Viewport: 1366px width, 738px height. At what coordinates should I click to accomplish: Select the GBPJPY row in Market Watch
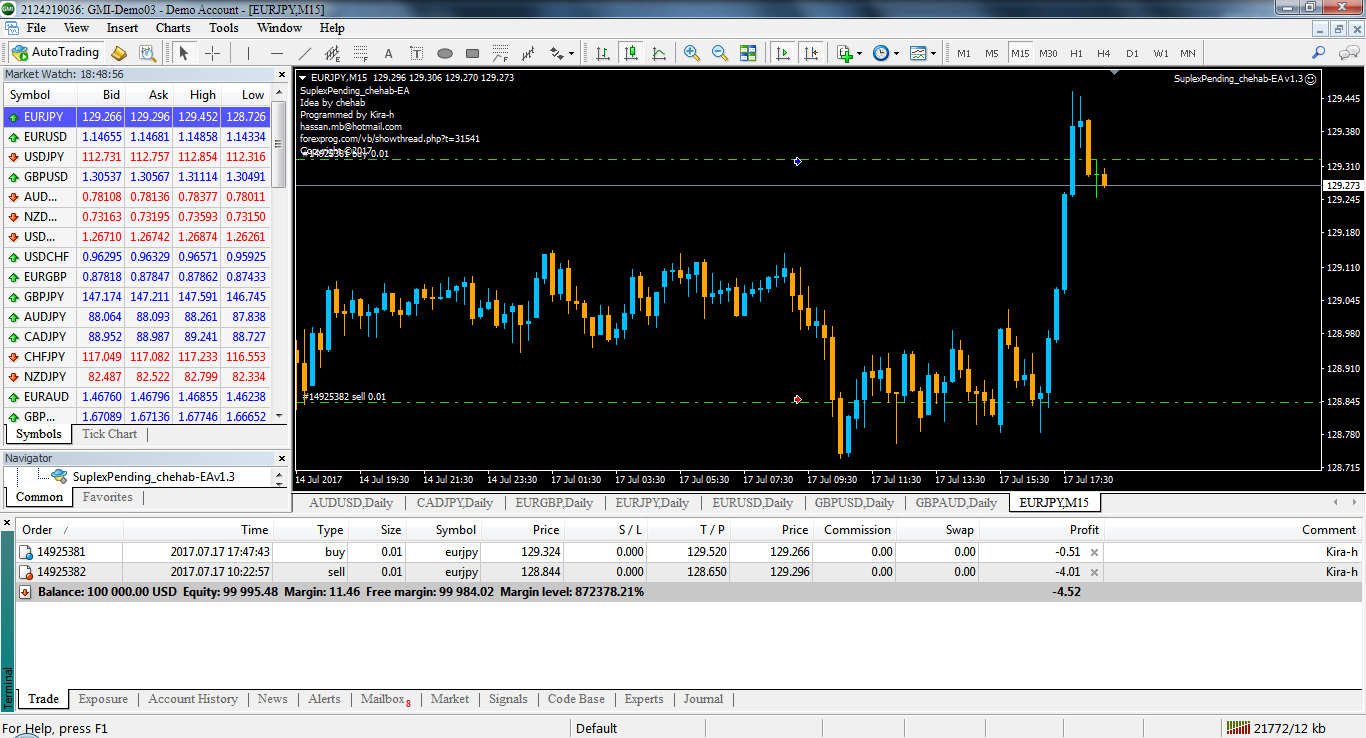click(x=45, y=297)
